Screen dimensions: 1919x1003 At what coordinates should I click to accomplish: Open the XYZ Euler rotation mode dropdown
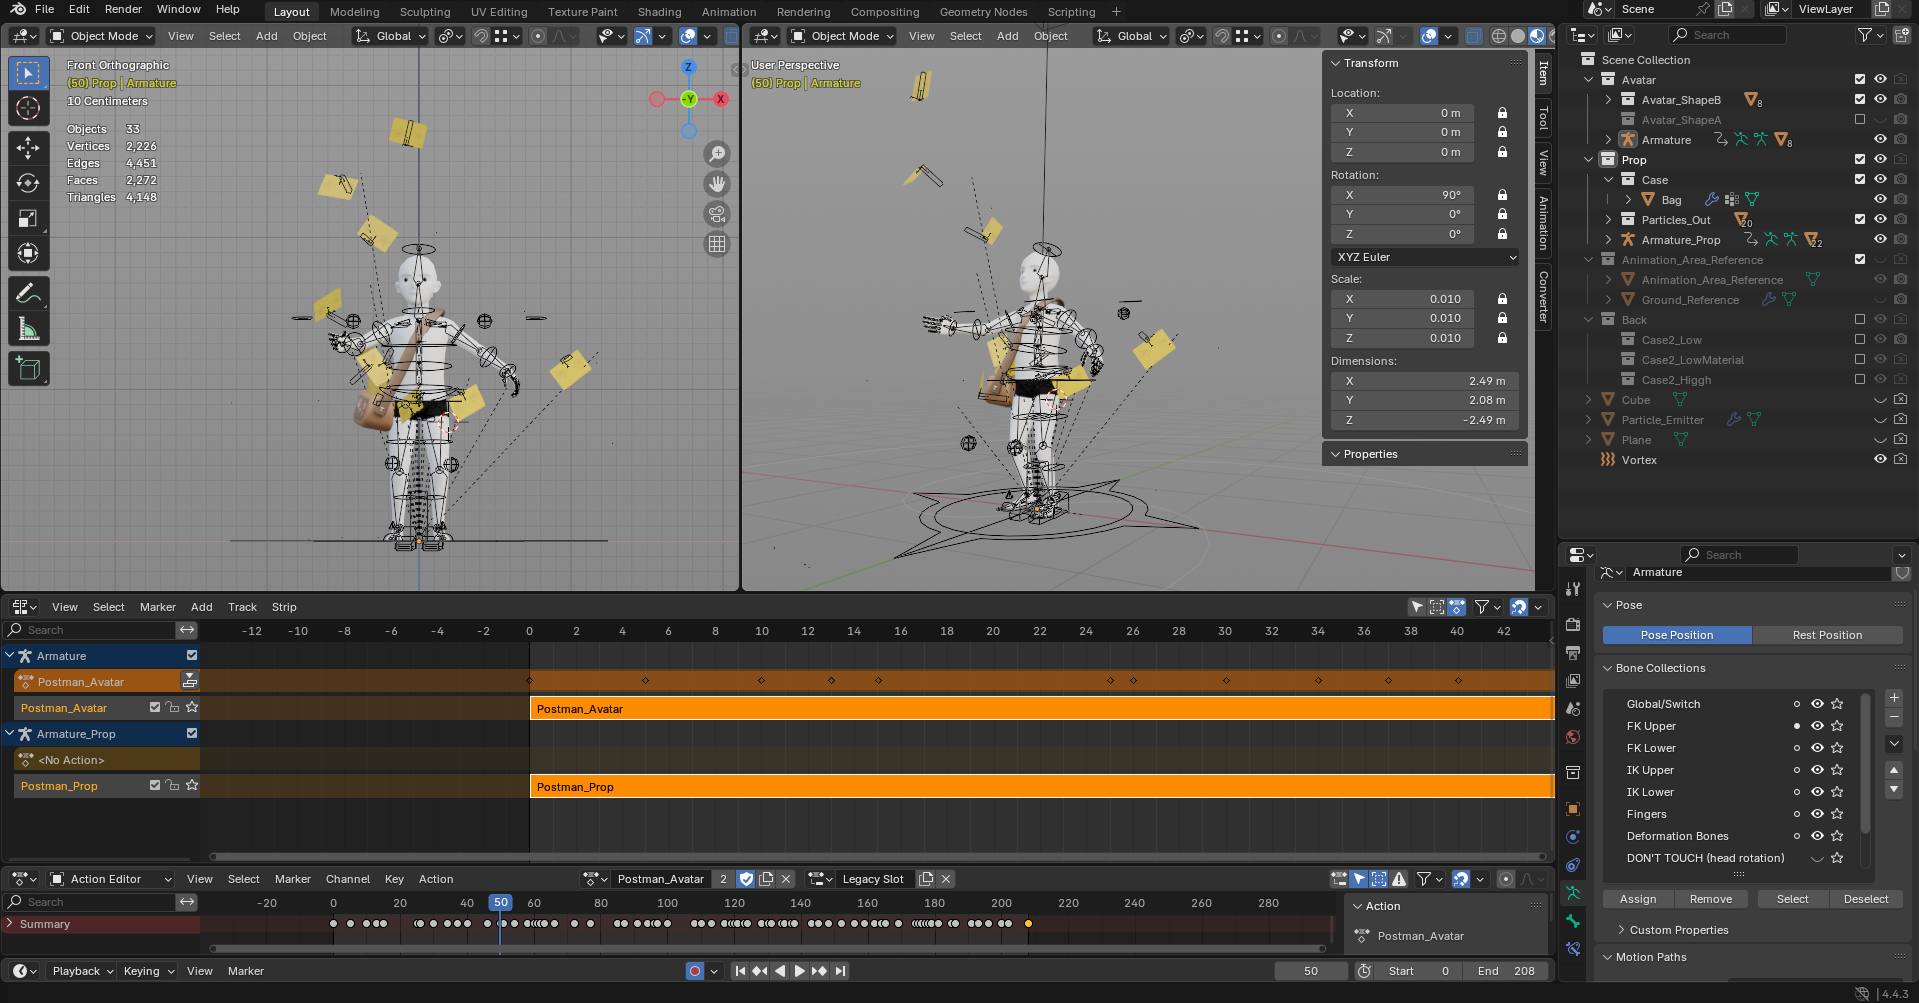pos(1425,257)
